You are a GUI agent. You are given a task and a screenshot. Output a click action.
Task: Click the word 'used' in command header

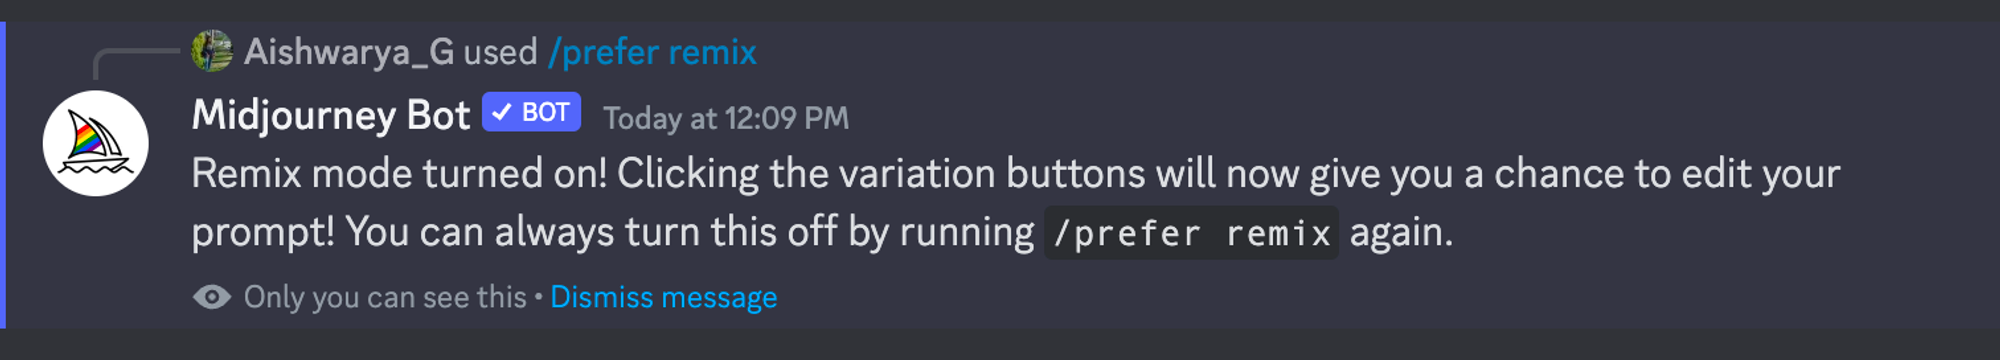[x=500, y=52]
